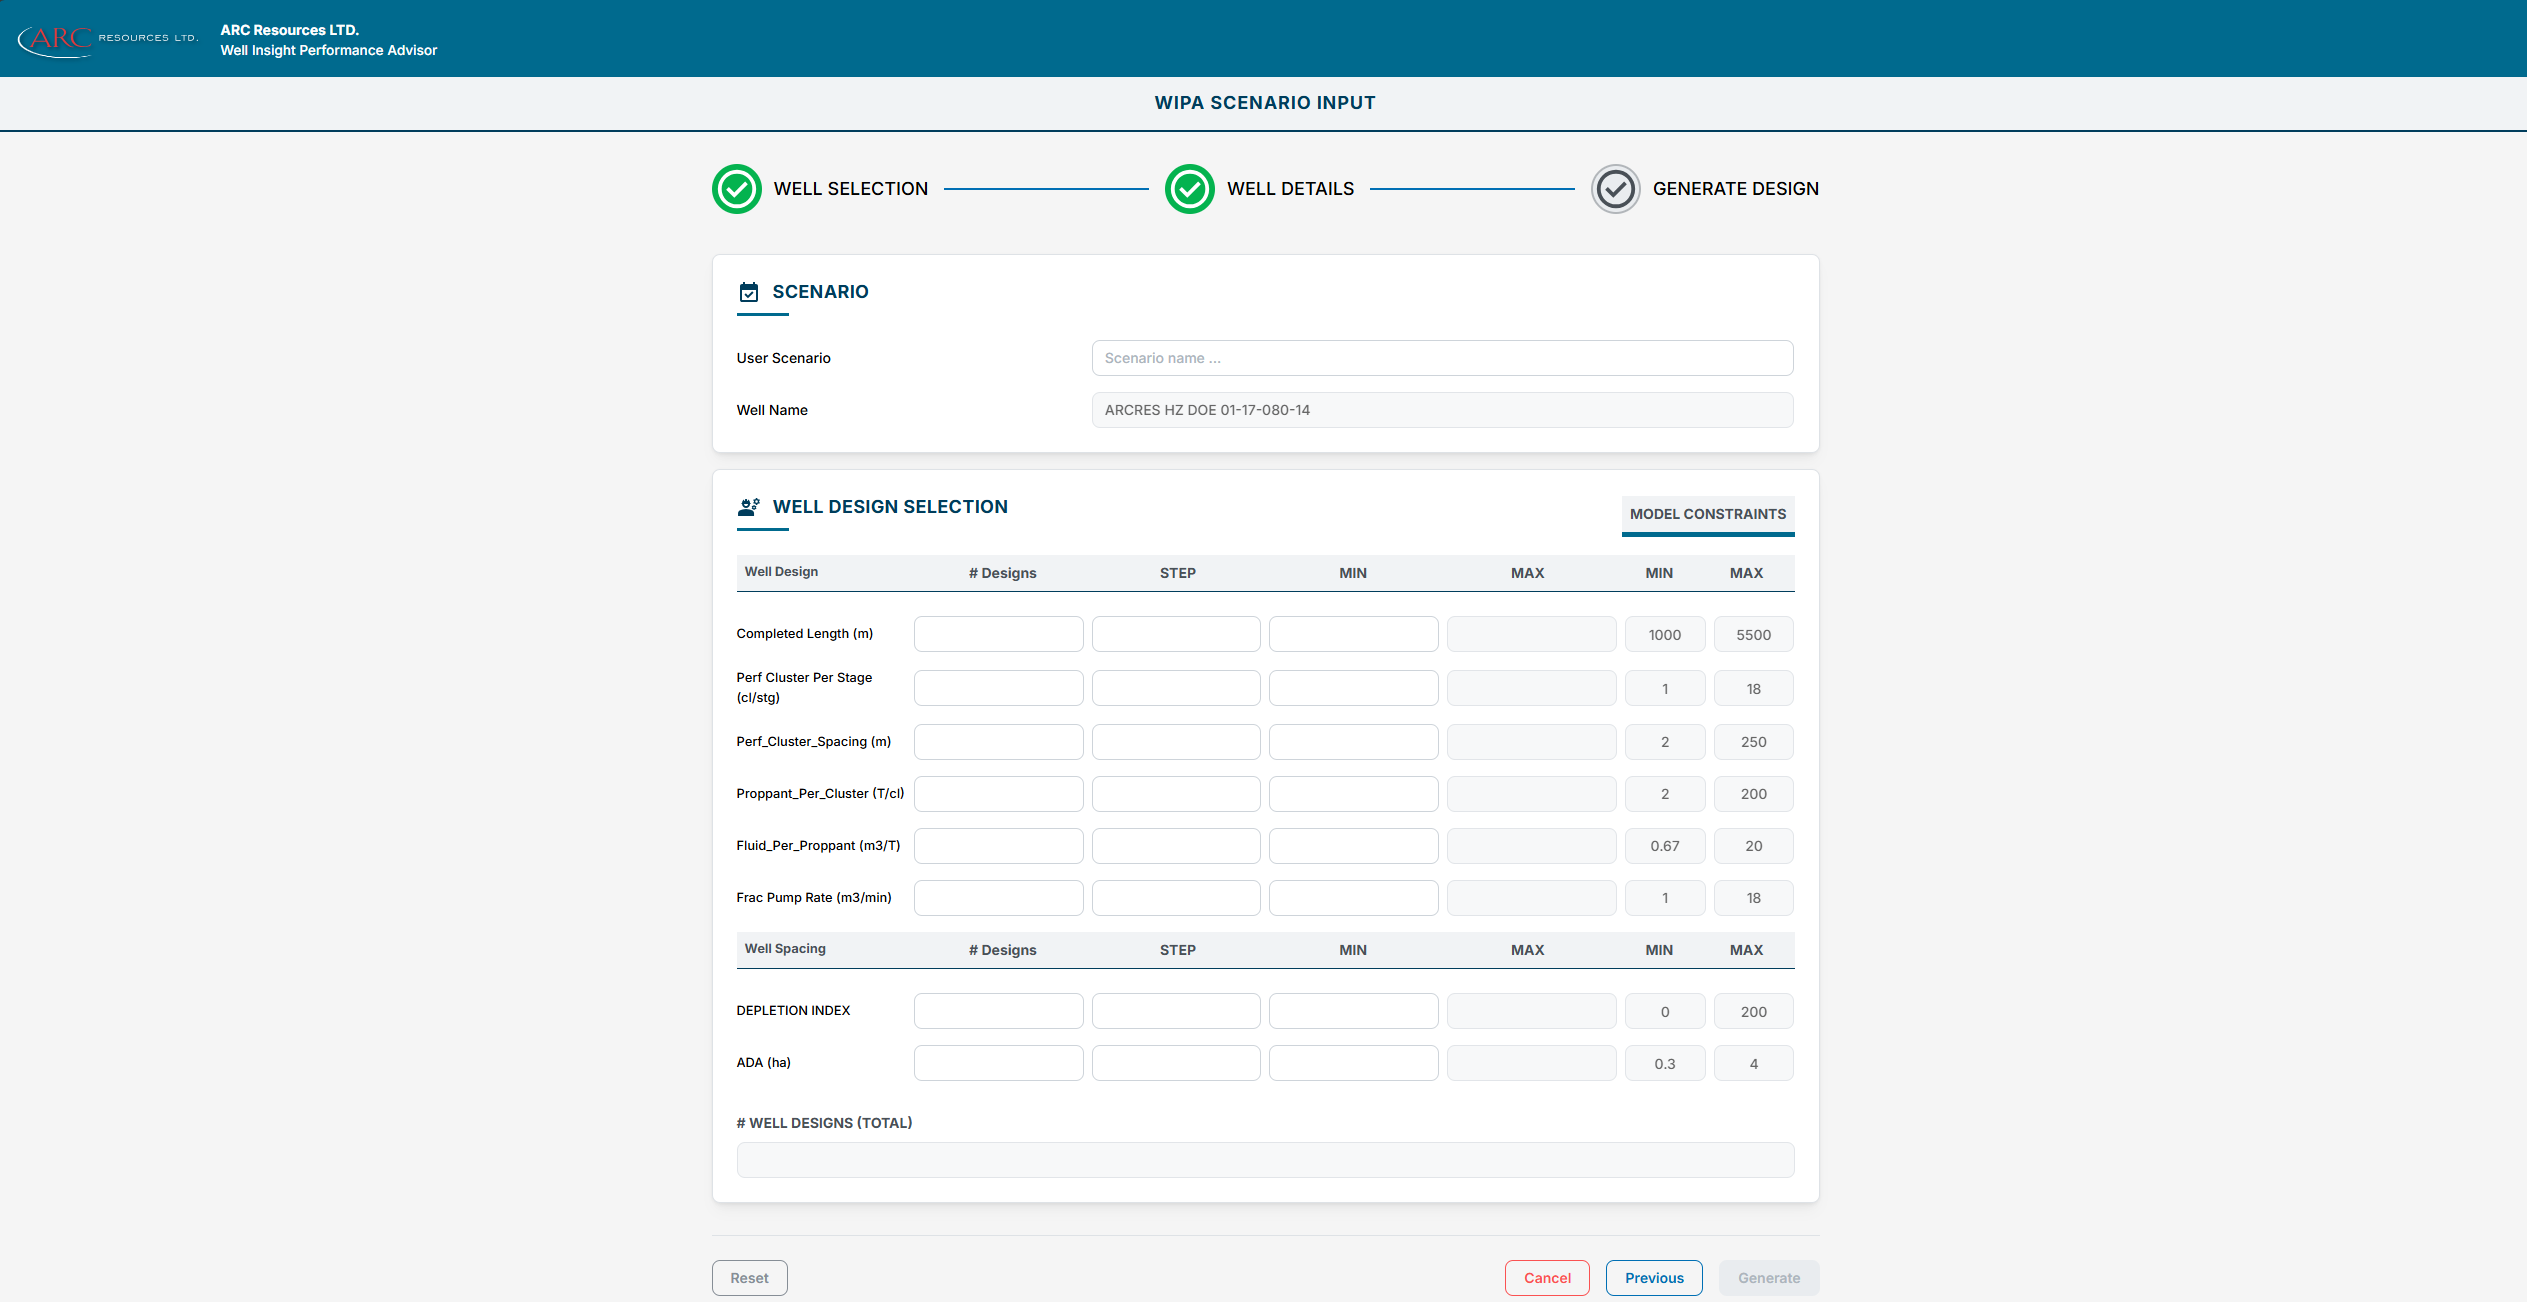Image resolution: width=2527 pixels, height=1302 pixels.
Task: Focus the Scenario name input field
Action: coord(1442,358)
